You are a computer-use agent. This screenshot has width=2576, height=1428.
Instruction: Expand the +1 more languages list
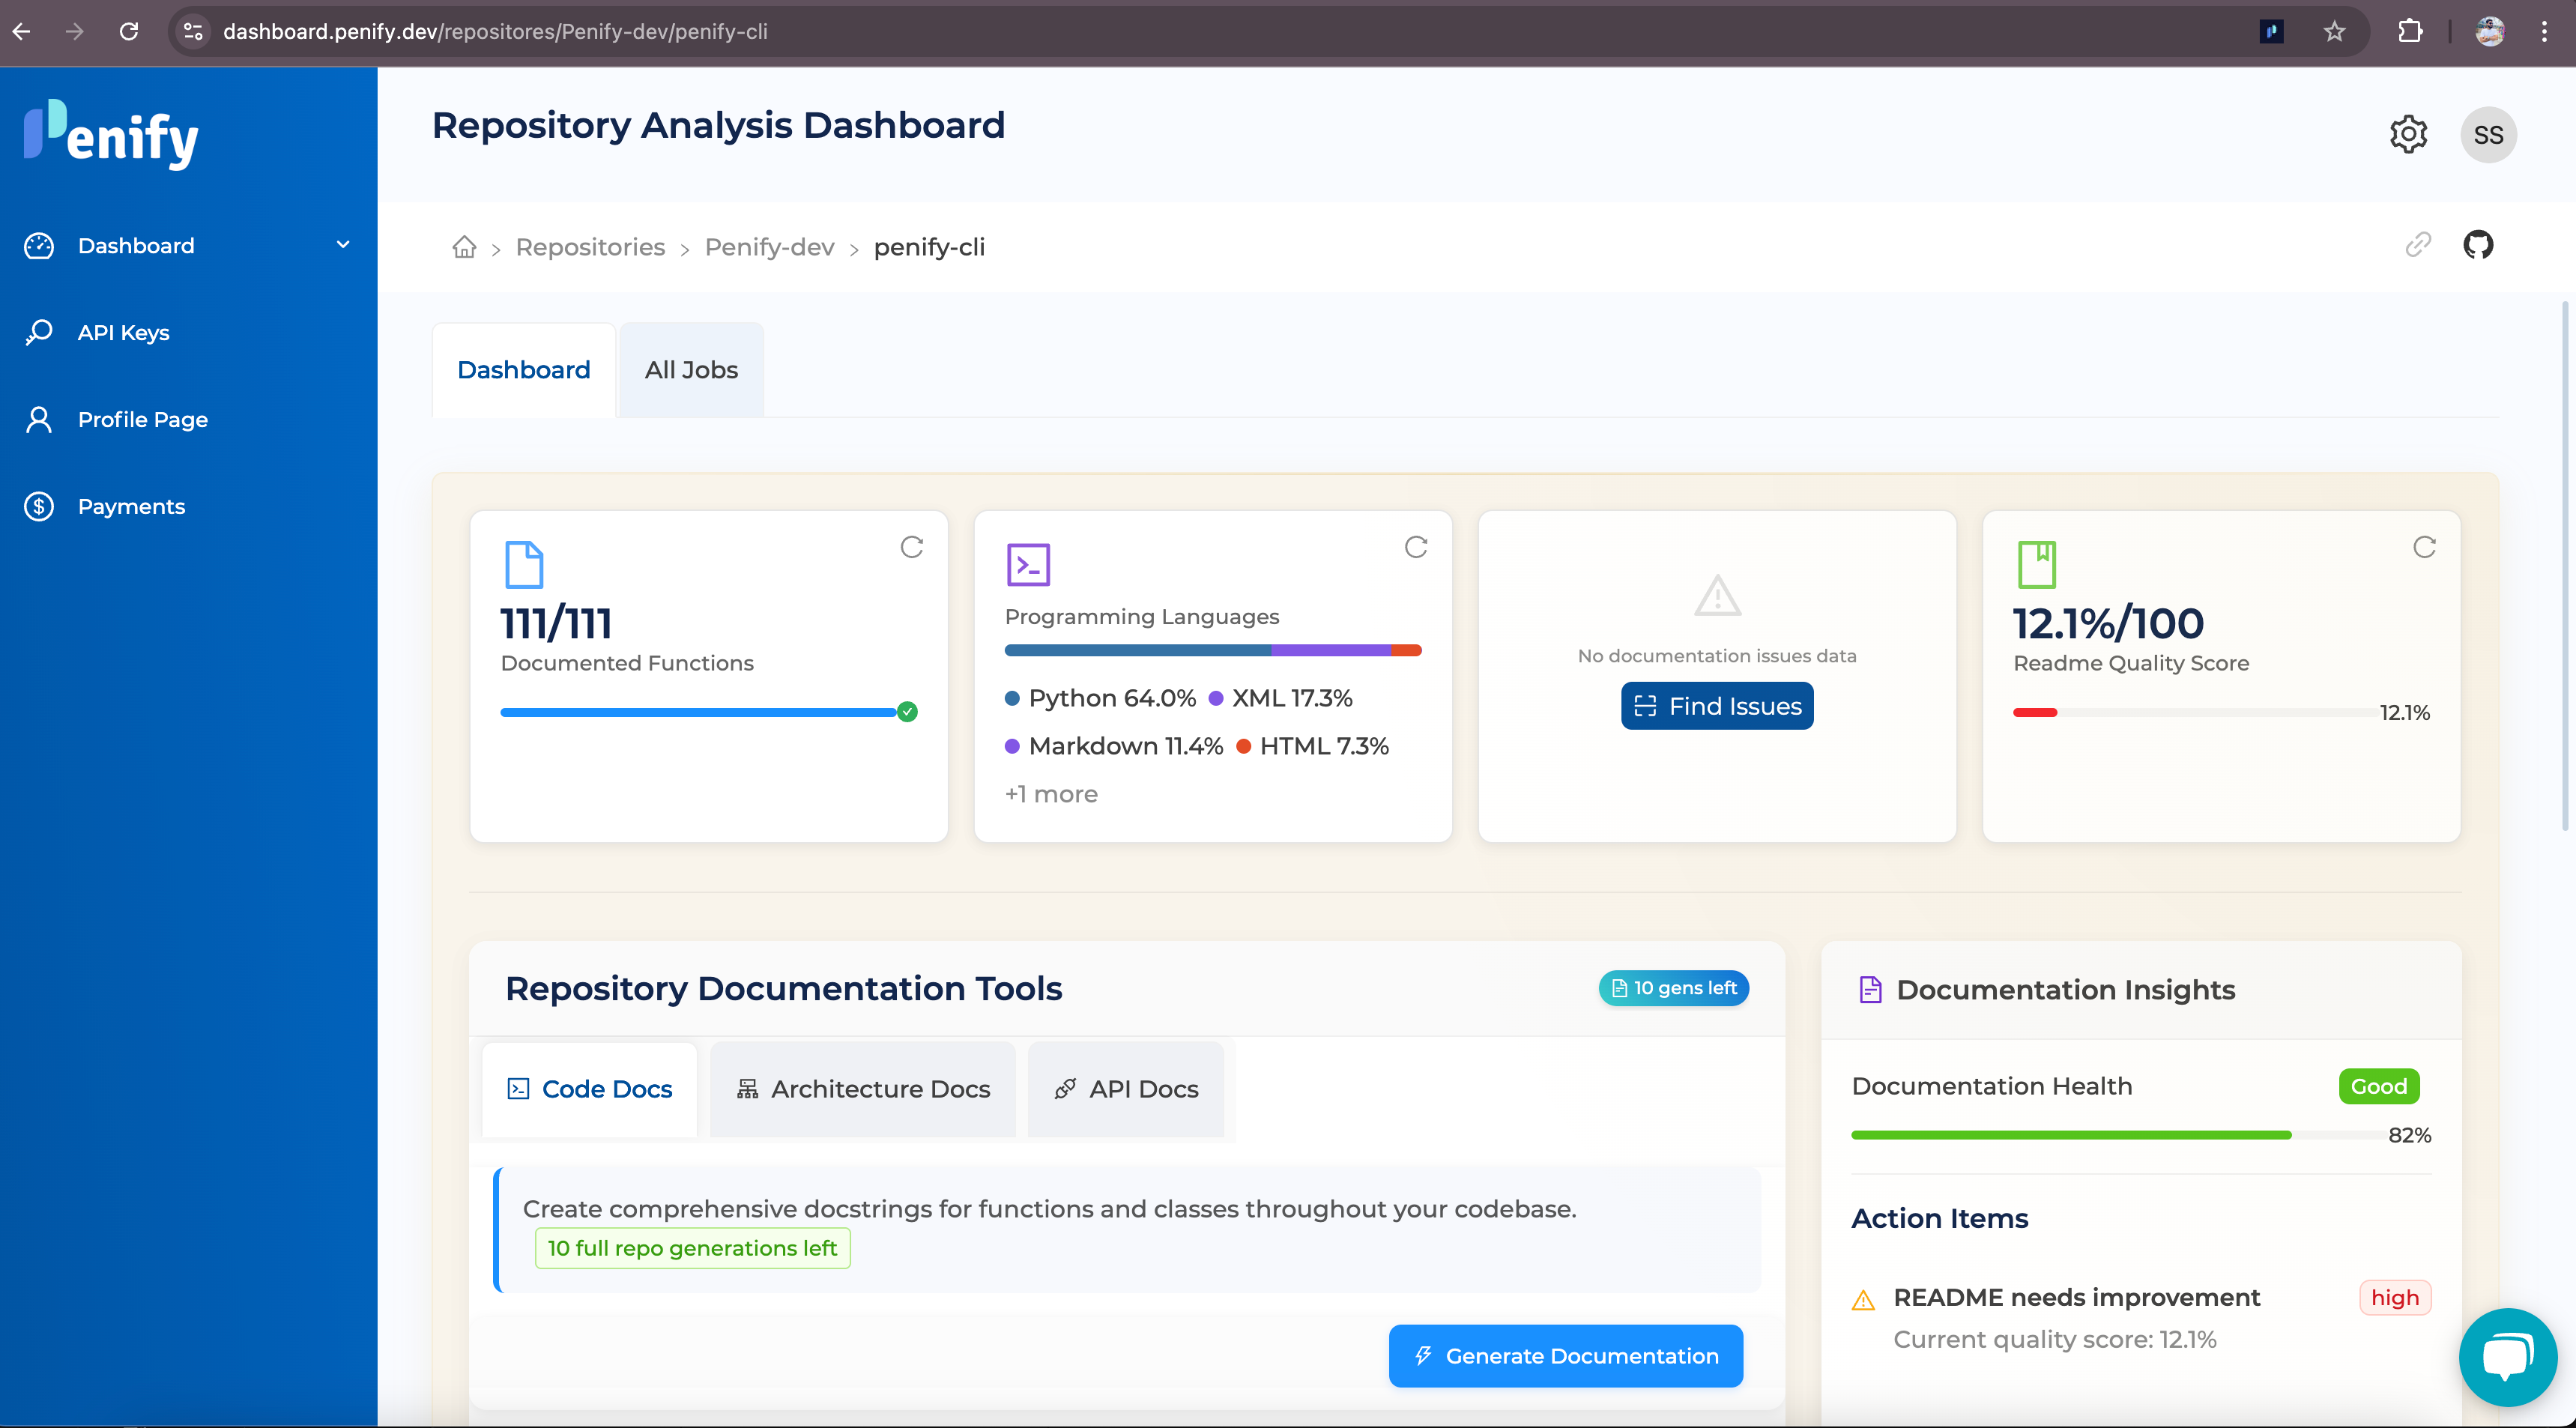pos(1050,793)
